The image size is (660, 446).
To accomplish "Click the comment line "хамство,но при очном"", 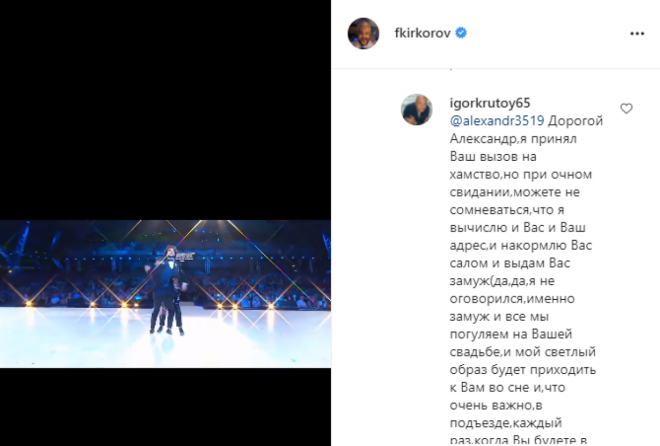I will (521, 174).
